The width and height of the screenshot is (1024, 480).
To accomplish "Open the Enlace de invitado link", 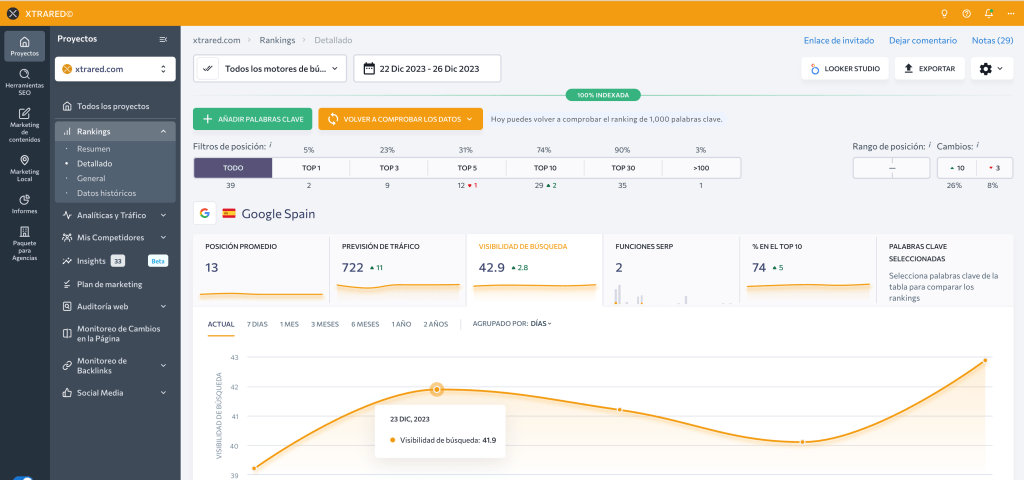I will (x=839, y=40).
